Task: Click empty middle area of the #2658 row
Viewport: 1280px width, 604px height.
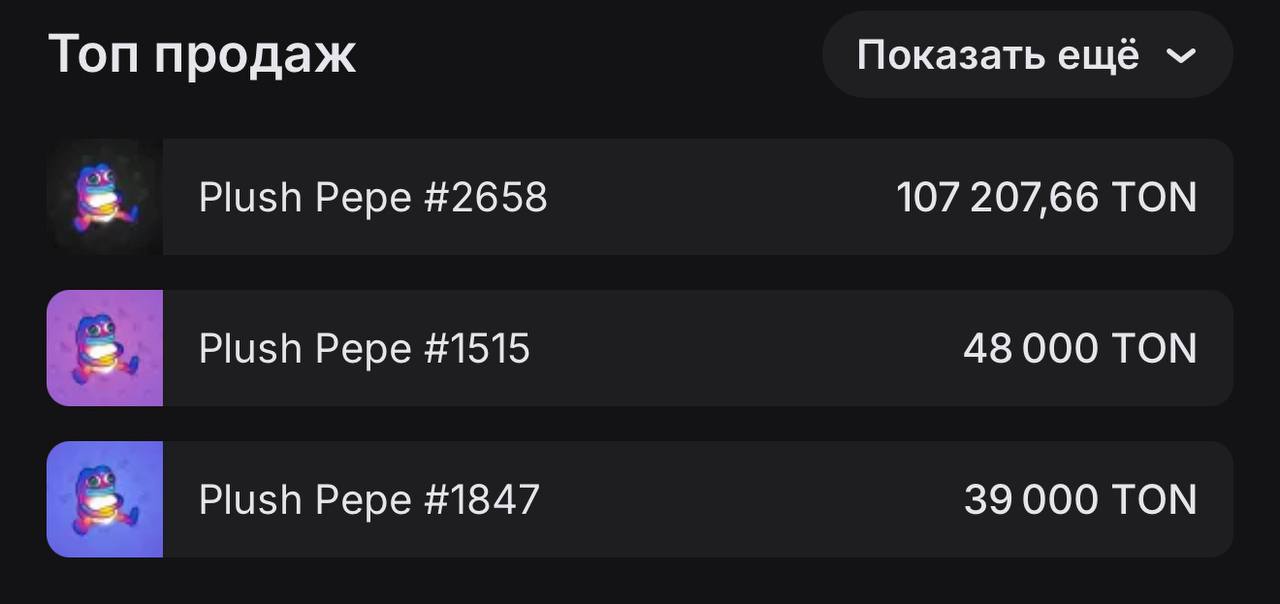Action: click(720, 198)
